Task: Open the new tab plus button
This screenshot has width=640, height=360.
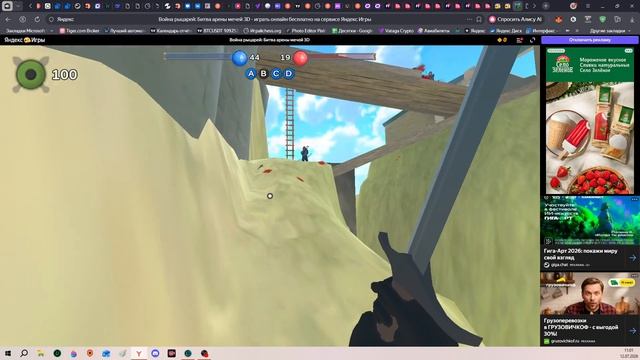Action: pos(546,6)
